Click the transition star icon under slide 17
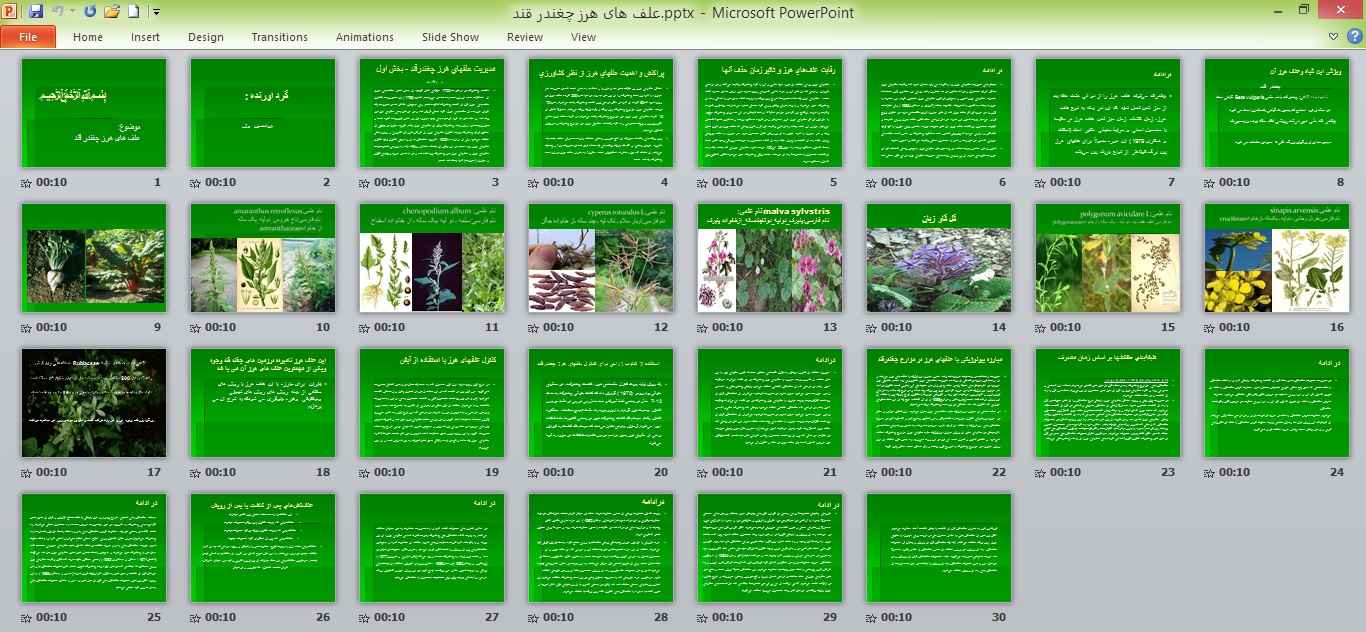This screenshot has width=1366, height=632. pos(27,473)
